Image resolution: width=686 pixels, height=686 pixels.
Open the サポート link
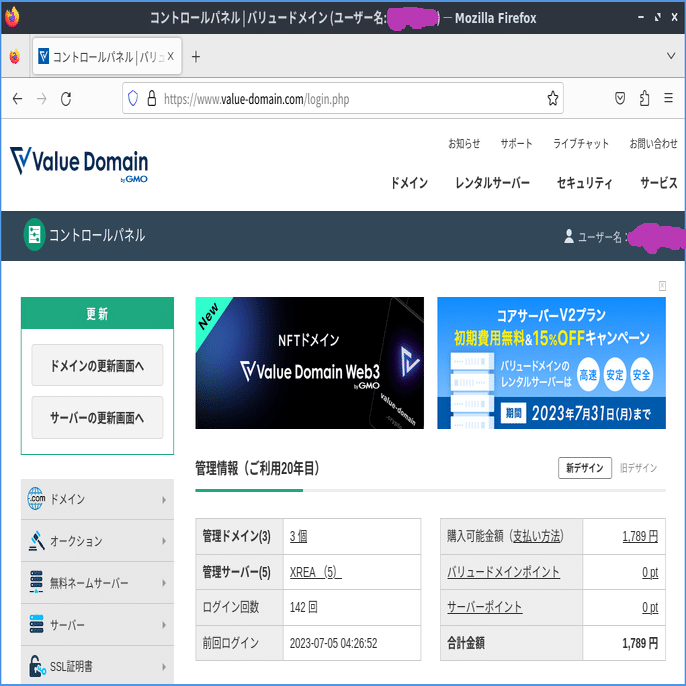[x=516, y=143]
